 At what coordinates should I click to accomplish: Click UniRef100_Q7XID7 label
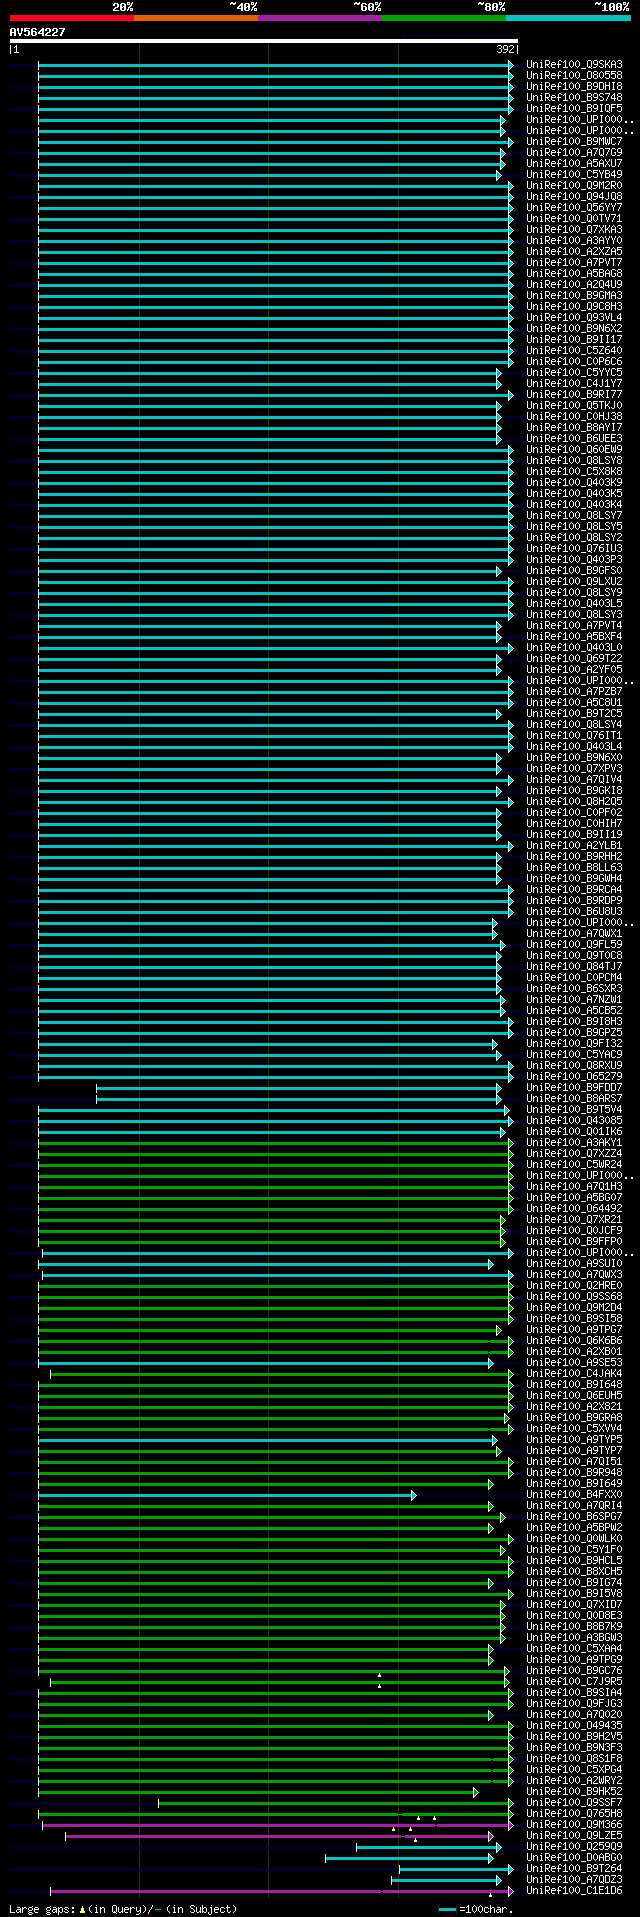coord(574,1604)
